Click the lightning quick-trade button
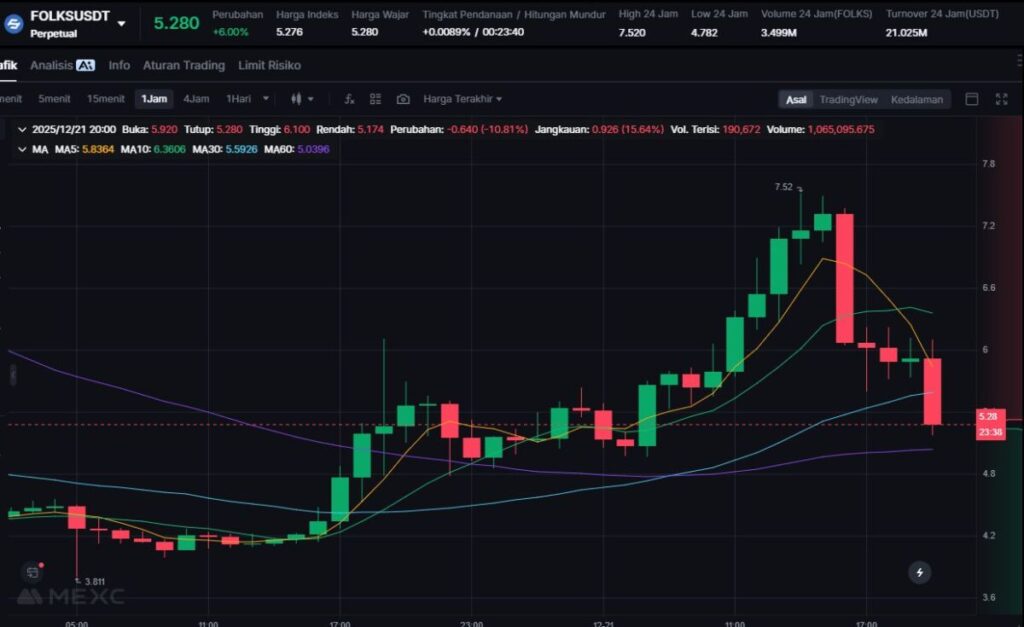Screen dimensions: 1024x627 pos(920,572)
